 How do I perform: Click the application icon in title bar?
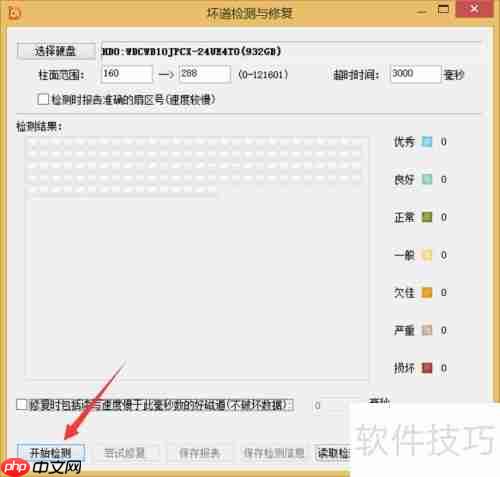tap(14, 13)
